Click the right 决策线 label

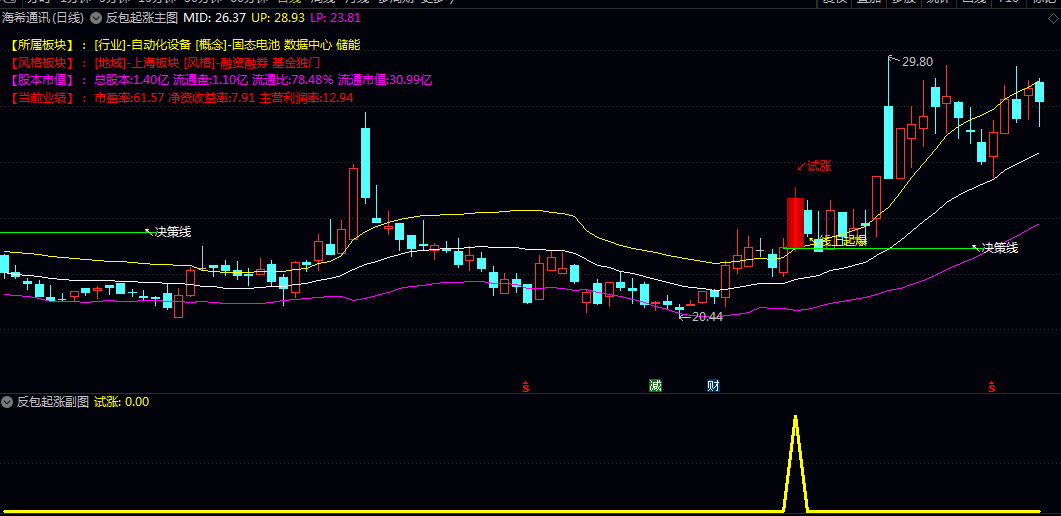coord(1000,248)
